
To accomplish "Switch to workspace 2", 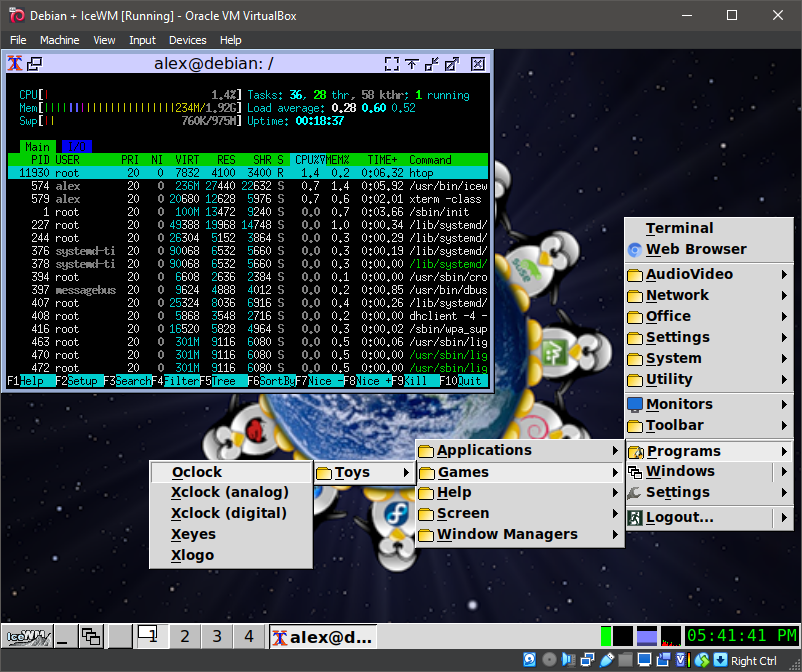I will point(185,636).
